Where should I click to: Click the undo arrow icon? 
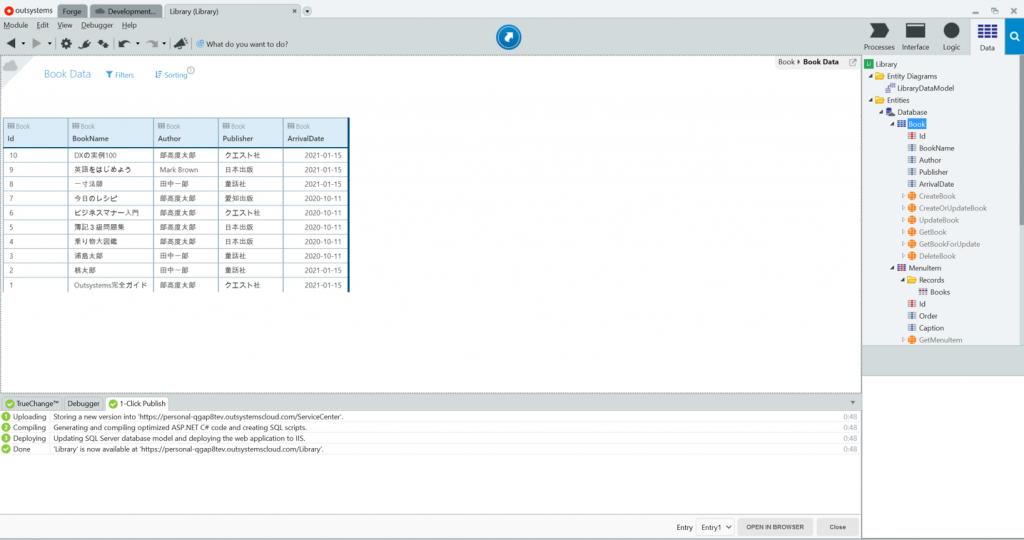pyautogui.click(x=124, y=44)
